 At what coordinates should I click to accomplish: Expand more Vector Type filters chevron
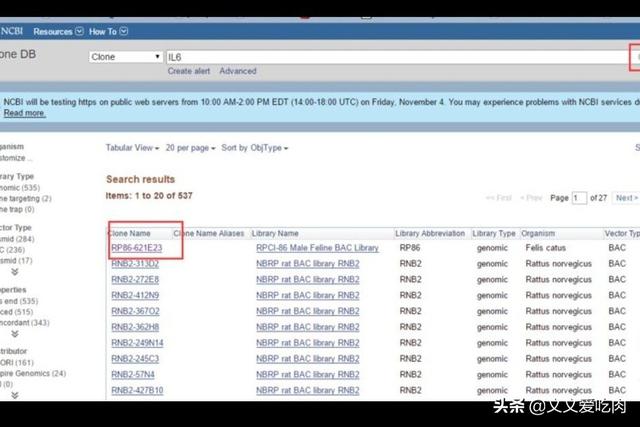point(14,271)
